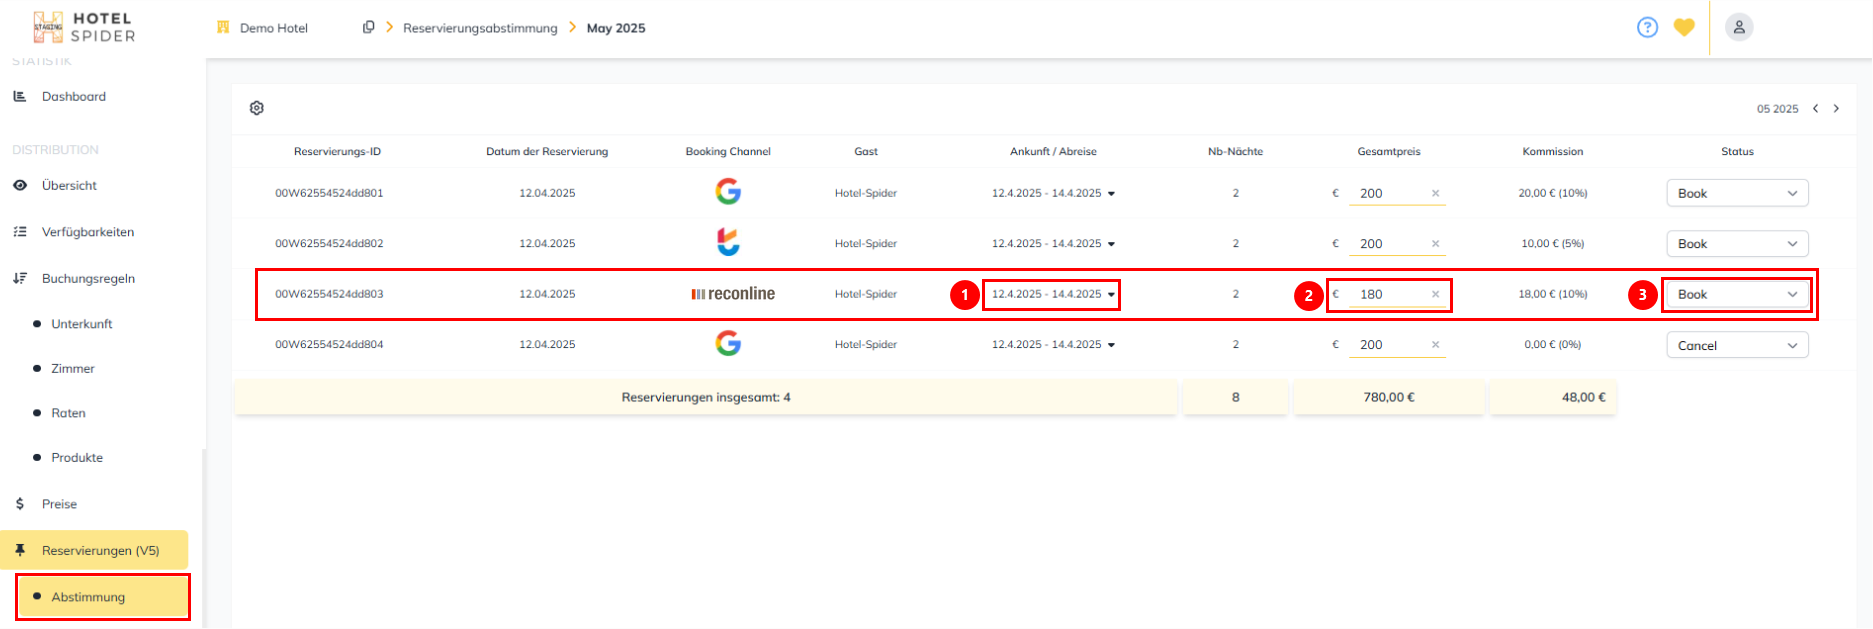
Task: Open the user profile avatar icon
Action: (x=1739, y=28)
